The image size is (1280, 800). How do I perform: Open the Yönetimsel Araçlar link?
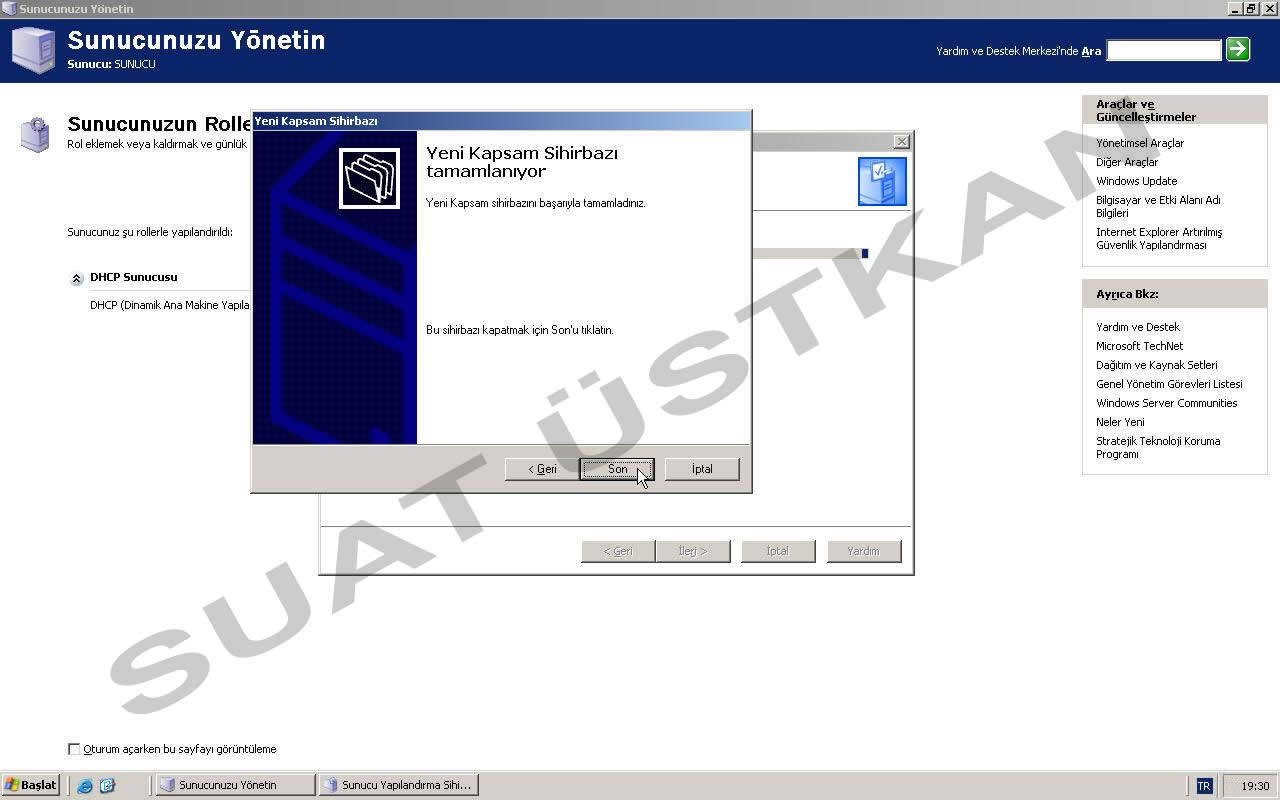point(1139,143)
